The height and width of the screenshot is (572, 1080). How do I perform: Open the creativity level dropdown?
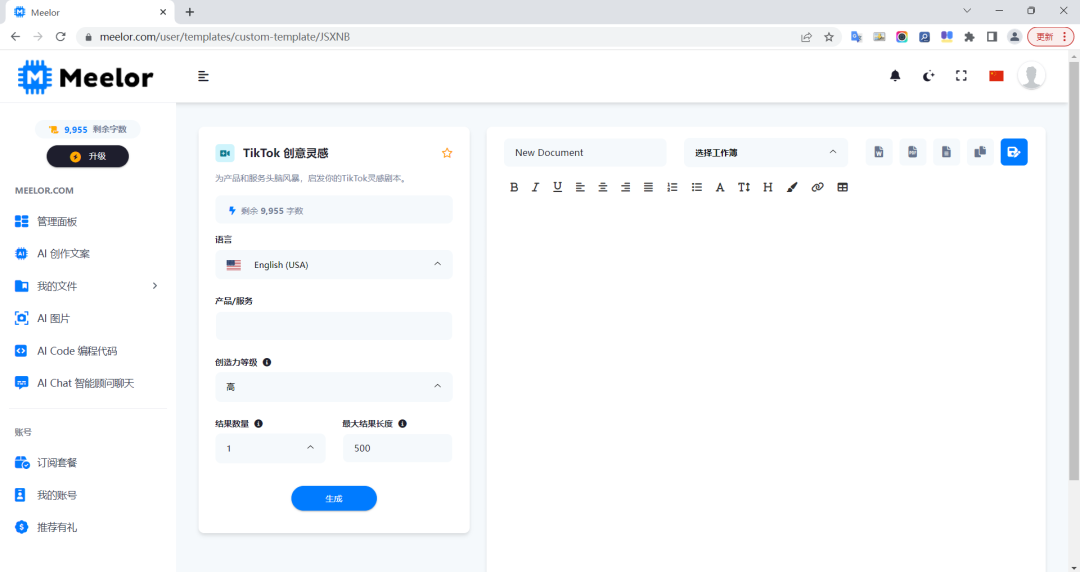[334, 387]
